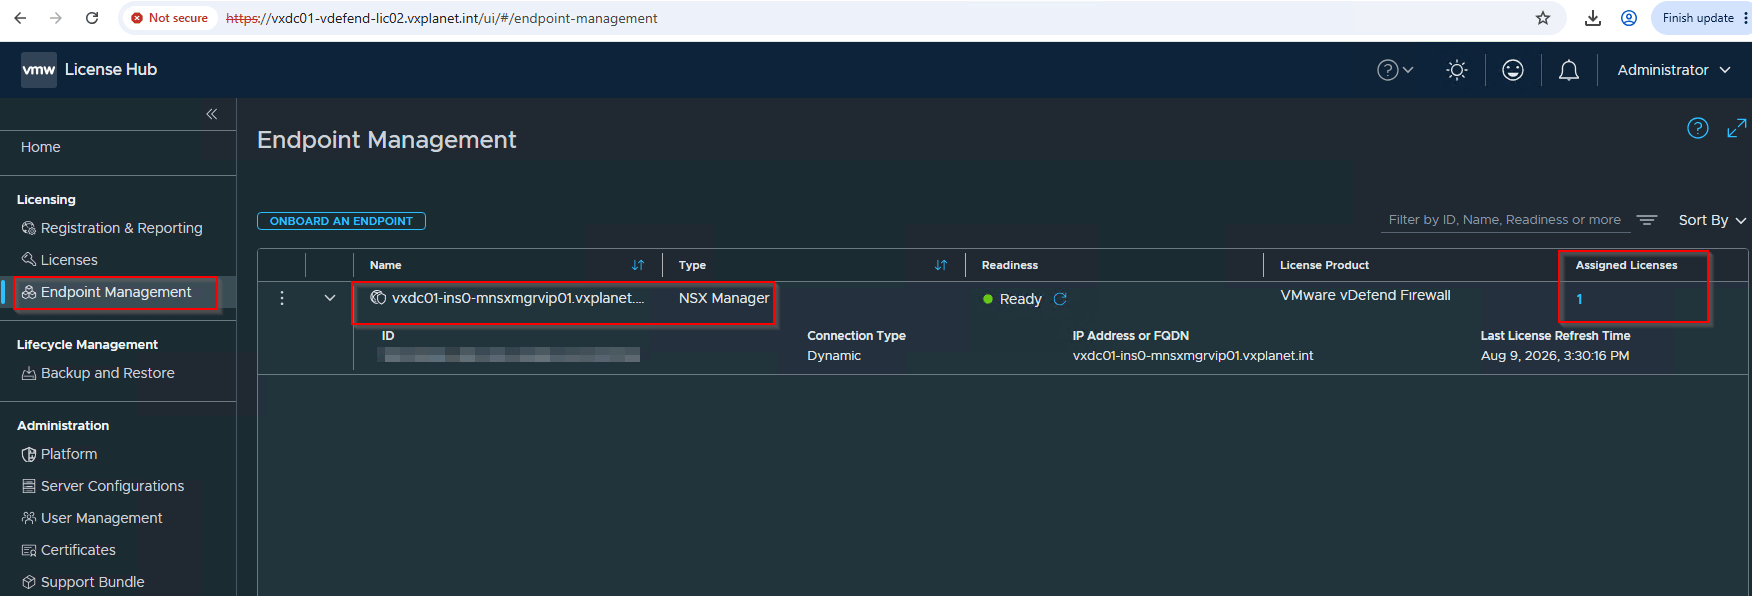
Task: Go back in browser history
Action: [x=20, y=18]
